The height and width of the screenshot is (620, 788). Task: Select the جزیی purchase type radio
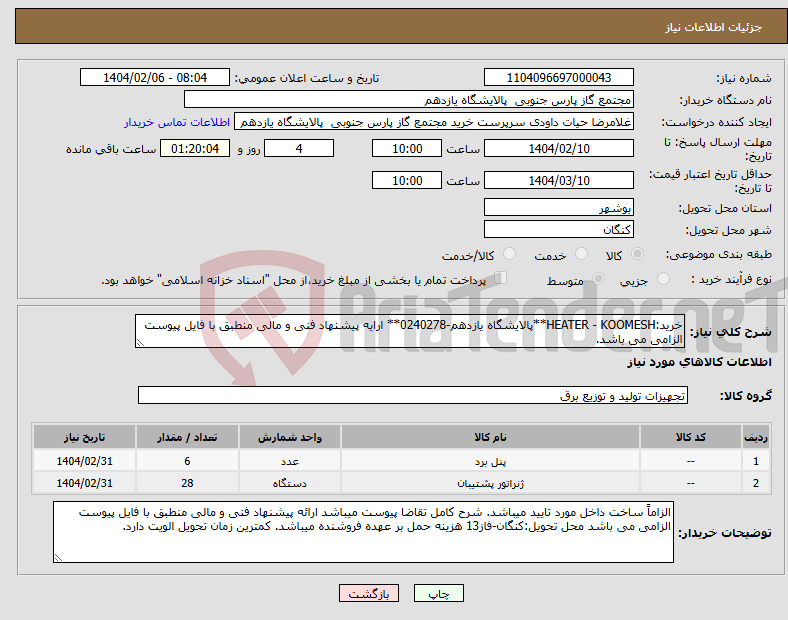click(663, 279)
